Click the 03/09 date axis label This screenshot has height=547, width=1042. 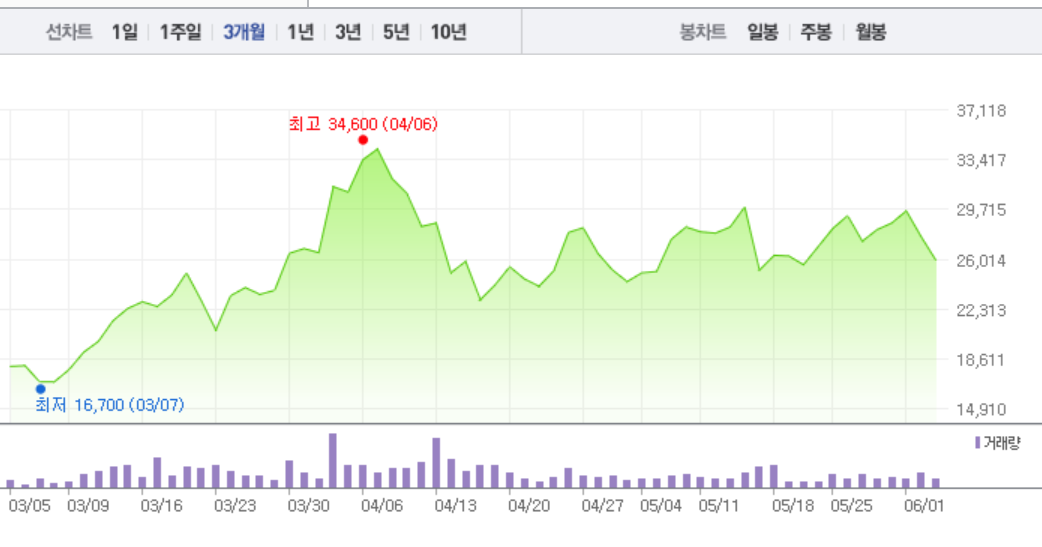coord(88,506)
